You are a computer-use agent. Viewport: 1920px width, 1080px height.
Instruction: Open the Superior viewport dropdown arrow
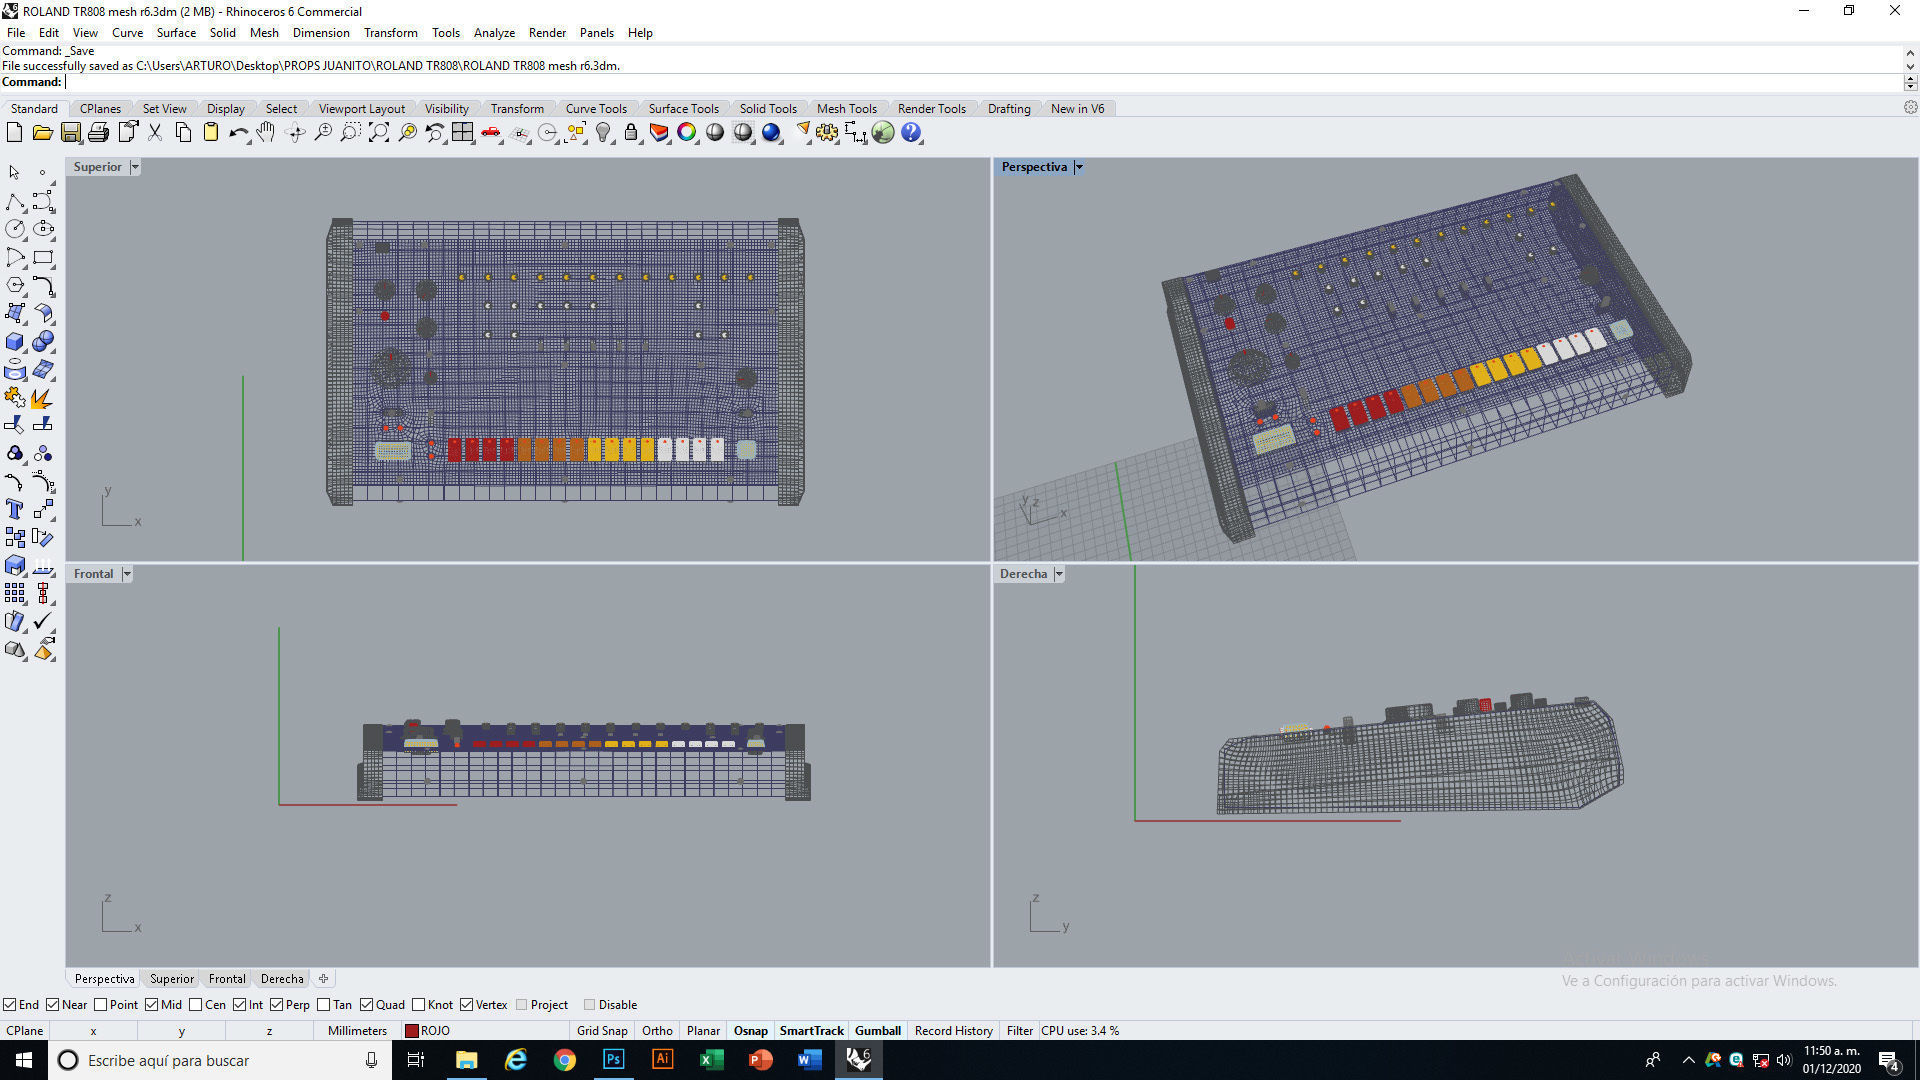coord(135,167)
